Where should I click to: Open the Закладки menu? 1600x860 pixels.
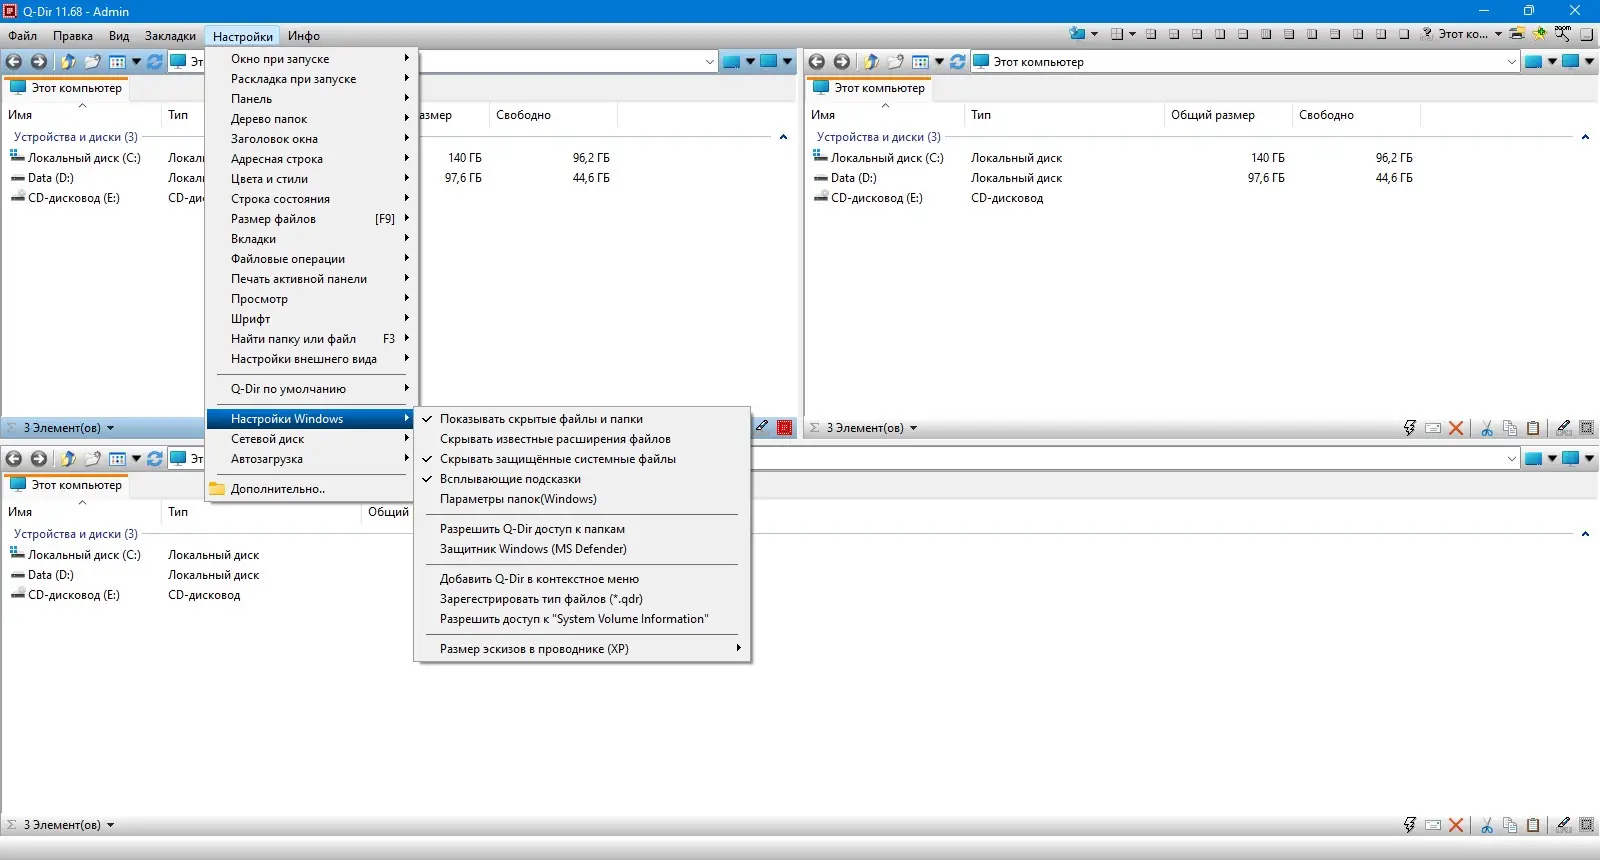[170, 36]
